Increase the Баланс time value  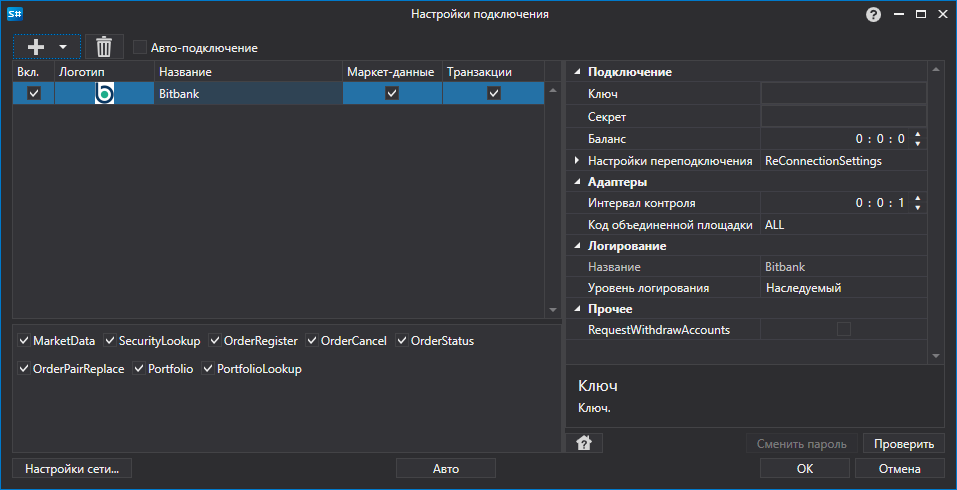click(917, 134)
